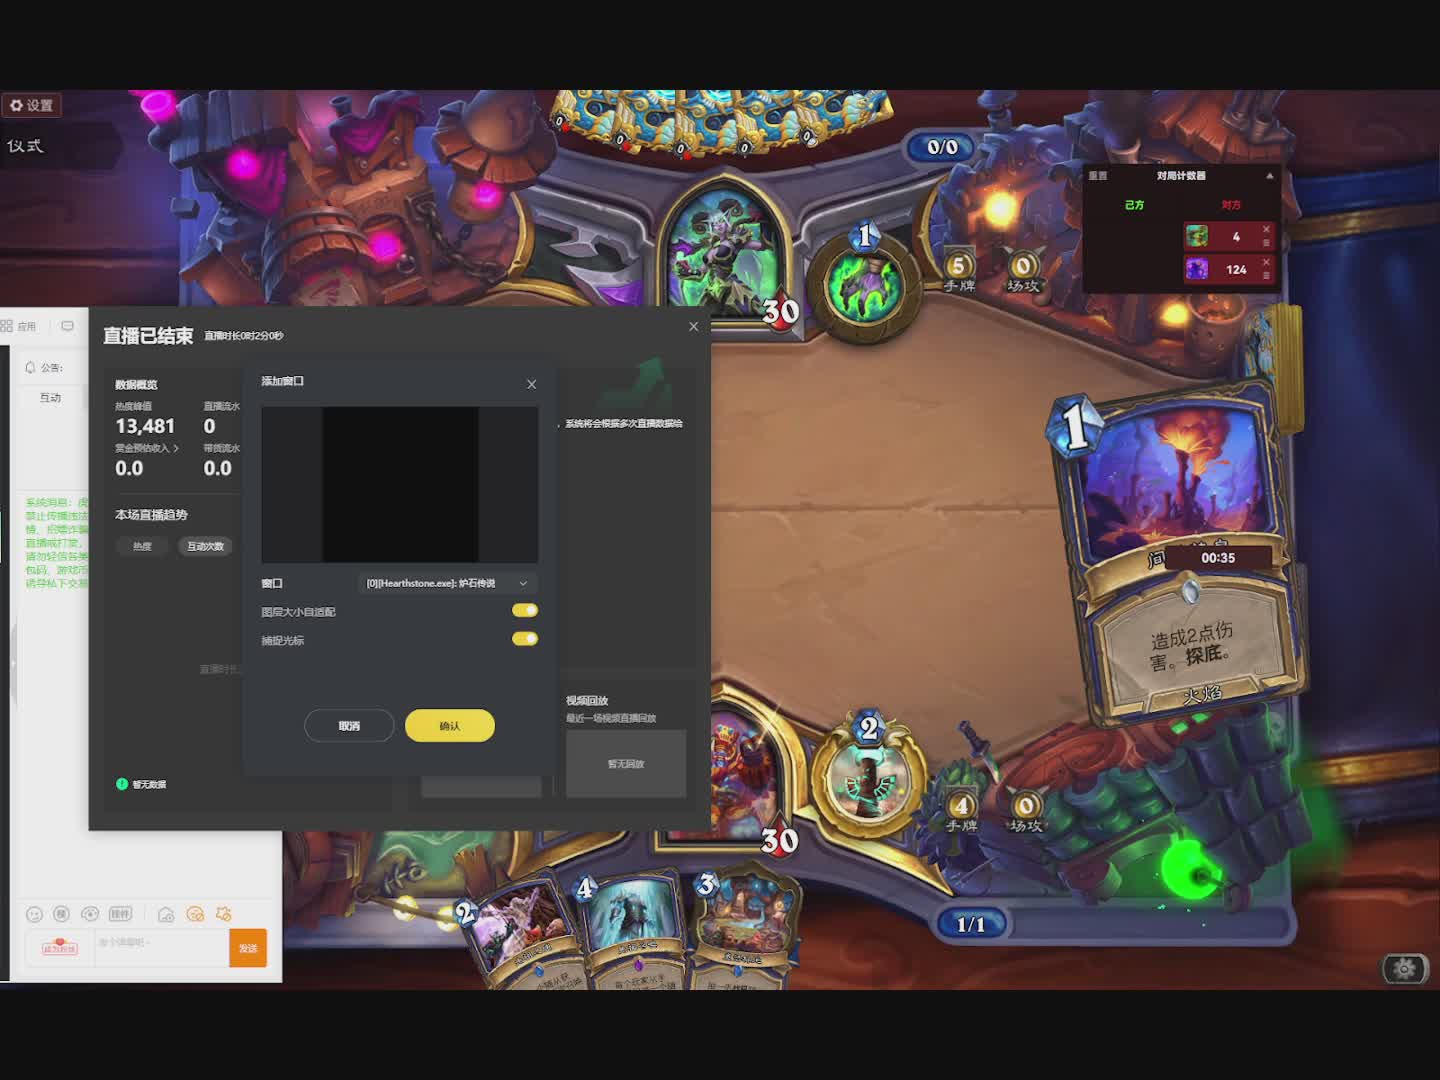Viewport: 1440px width, 1080px height.
Task: Select the 热度 trend option
Action: 143,546
